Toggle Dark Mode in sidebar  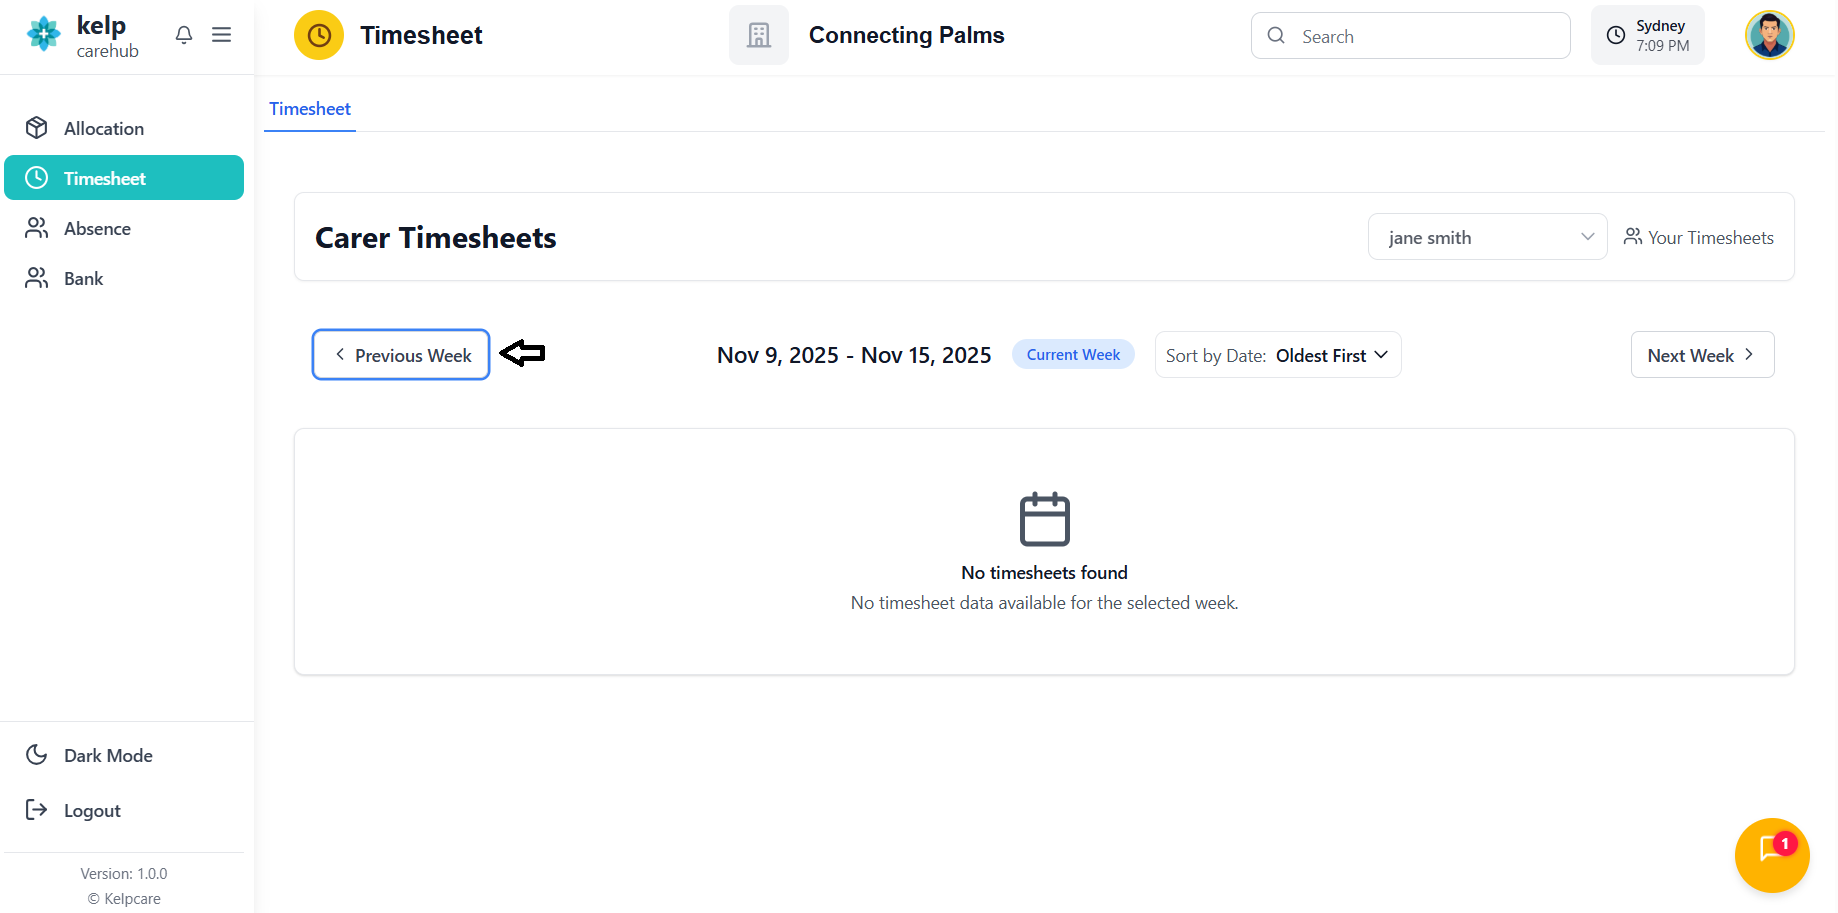tap(107, 755)
